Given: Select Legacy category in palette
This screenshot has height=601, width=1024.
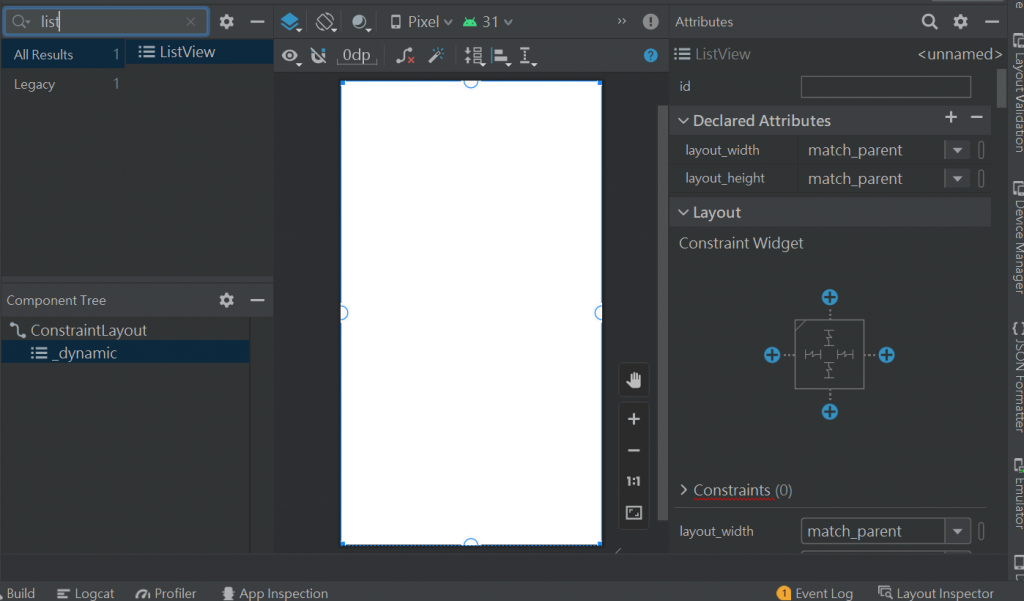Looking at the screenshot, I should [x=63, y=84].
